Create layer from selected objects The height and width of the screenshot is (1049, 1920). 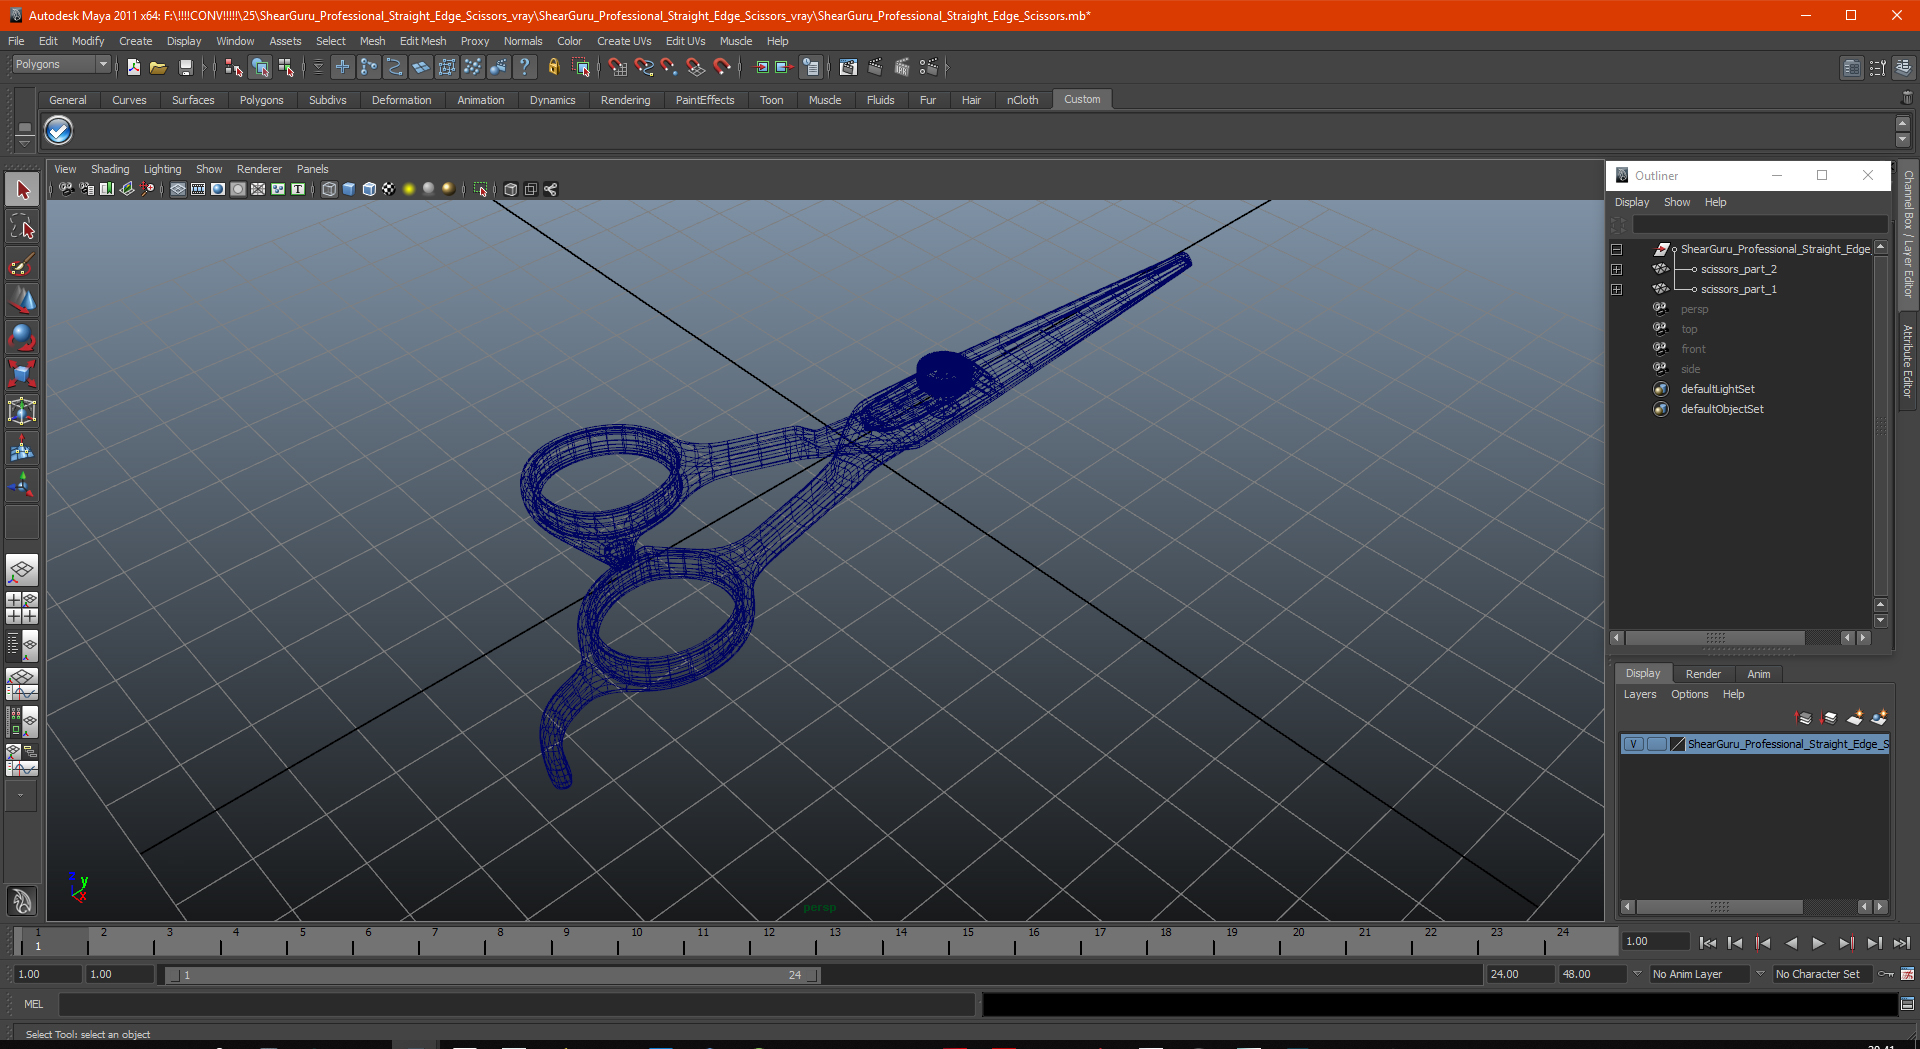(x=1880, y=717)
